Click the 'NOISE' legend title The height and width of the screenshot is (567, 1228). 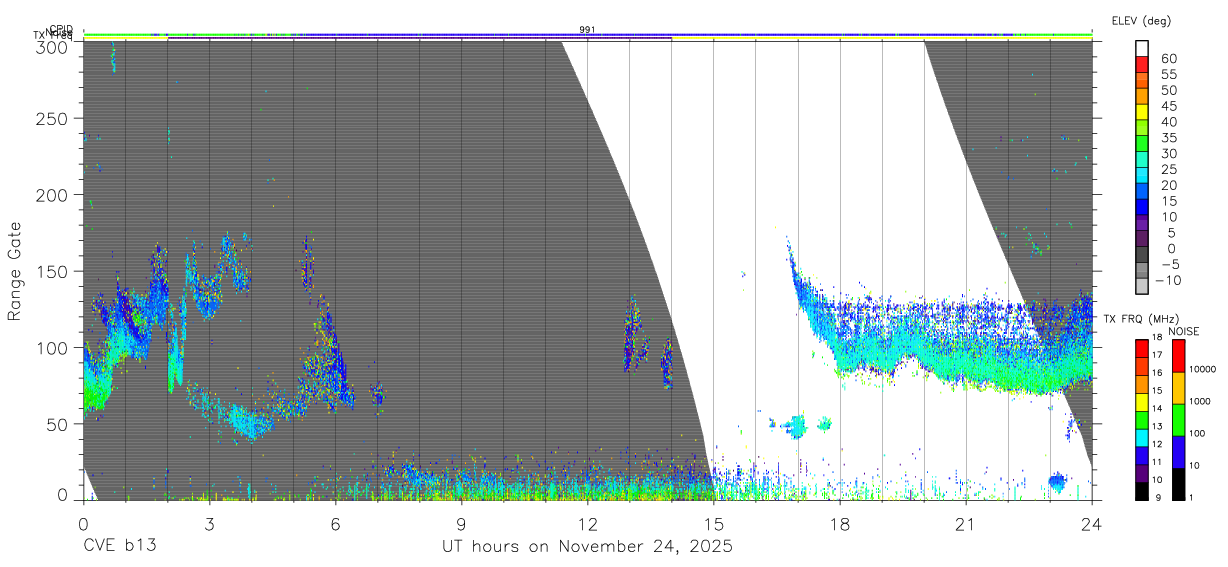(1184, 331)
